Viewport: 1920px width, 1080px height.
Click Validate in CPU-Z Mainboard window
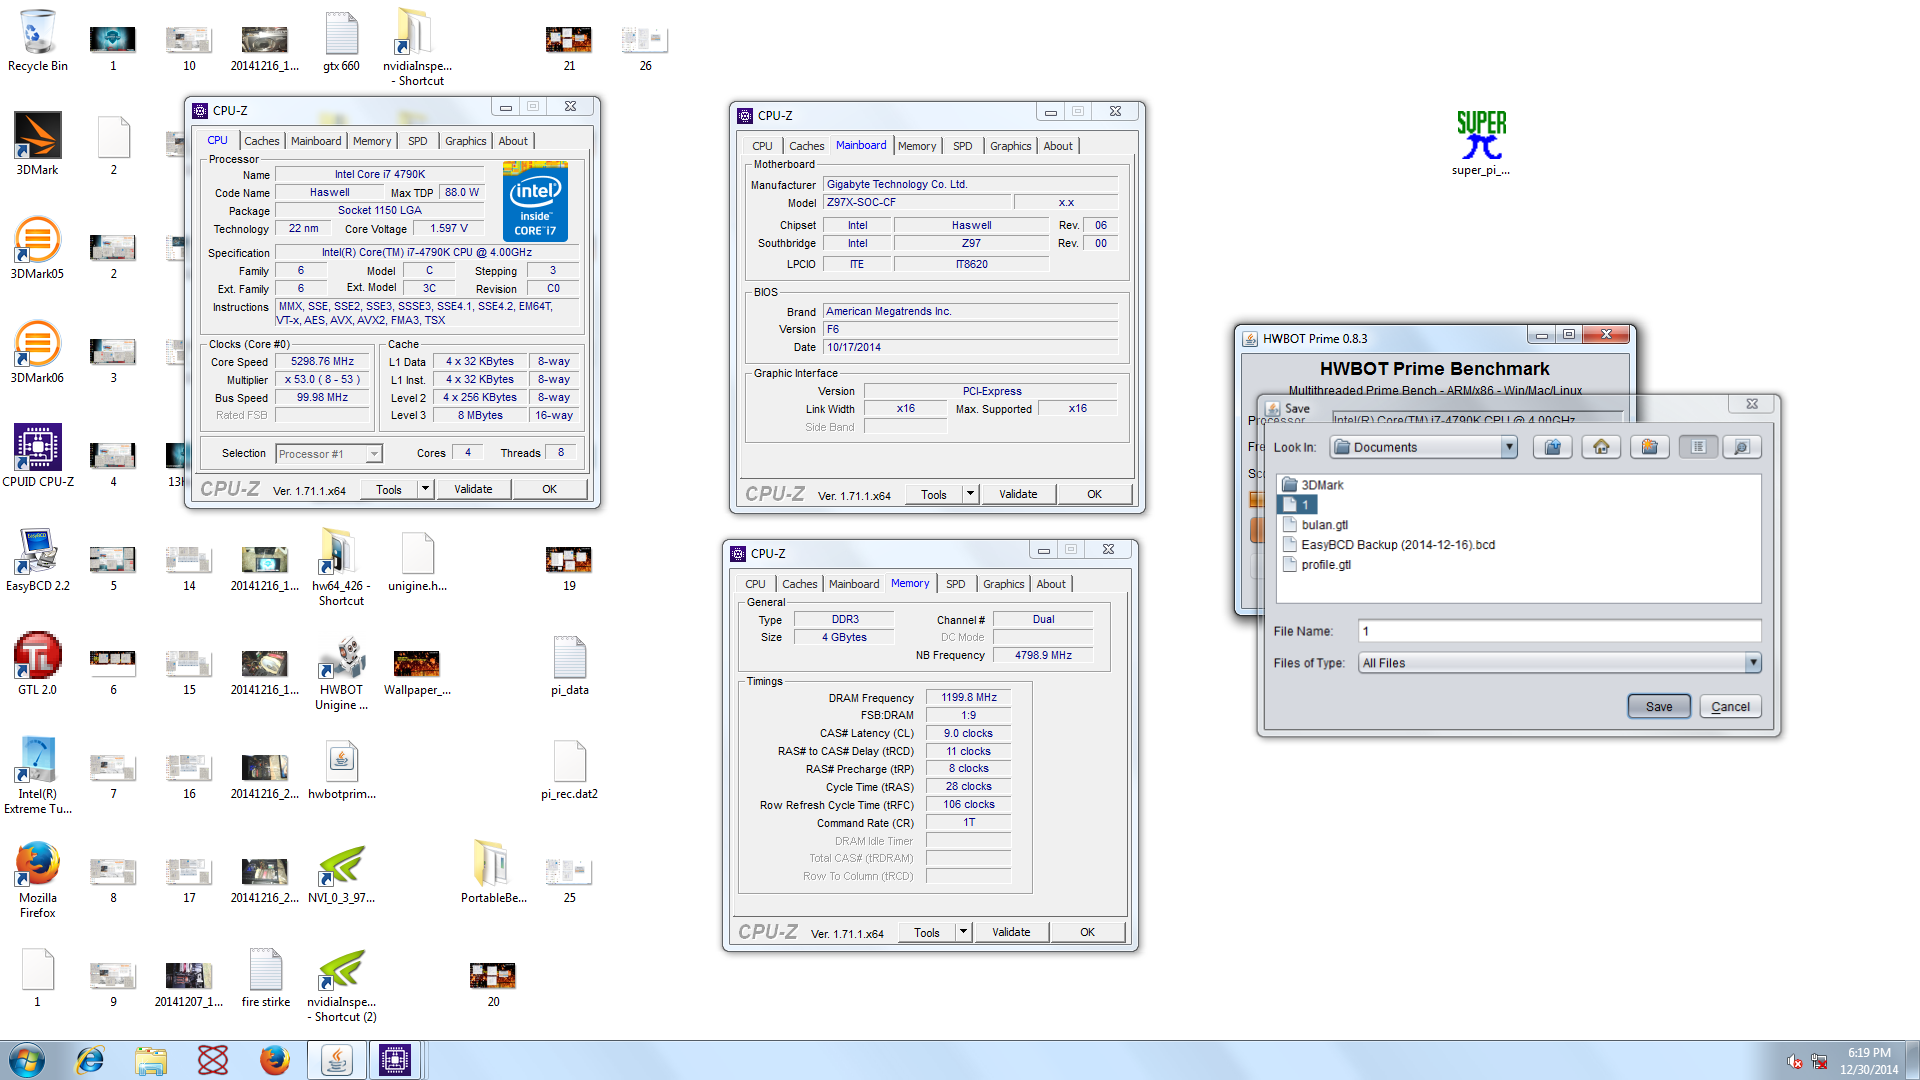coord(1018,494)
